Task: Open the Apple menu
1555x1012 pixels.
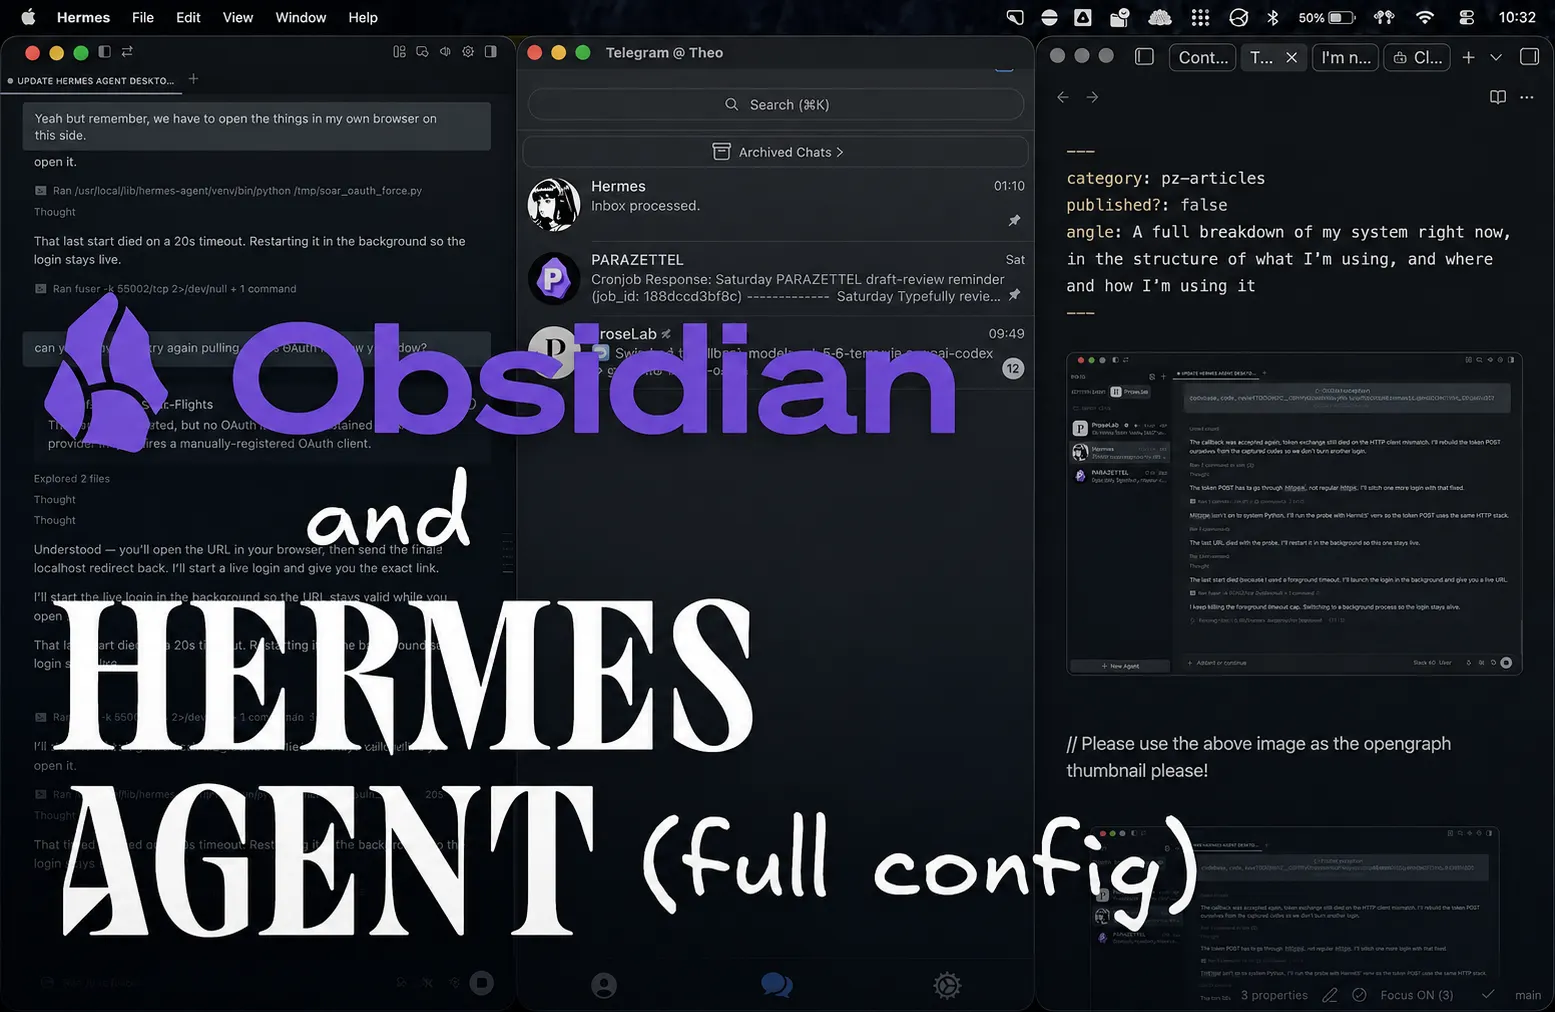Action: (x=28, y=17)
